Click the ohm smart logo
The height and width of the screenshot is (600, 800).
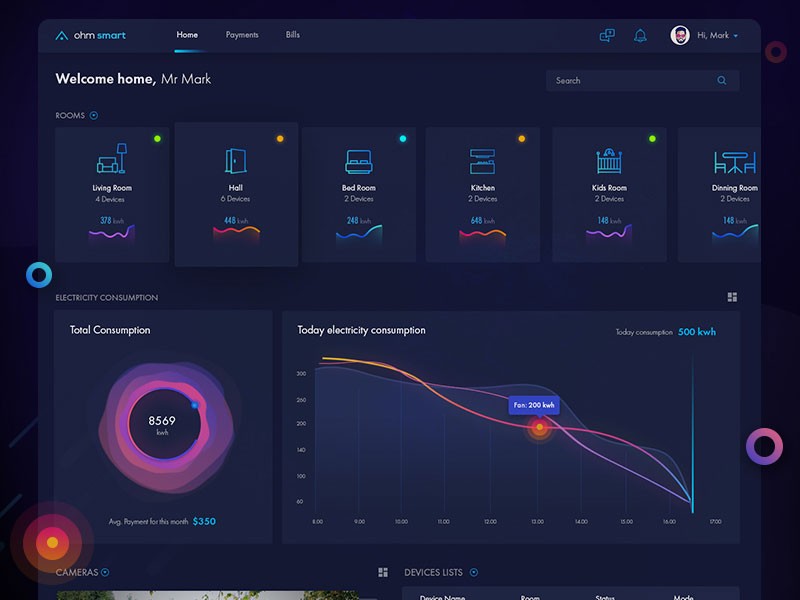[x=90, y=34]
